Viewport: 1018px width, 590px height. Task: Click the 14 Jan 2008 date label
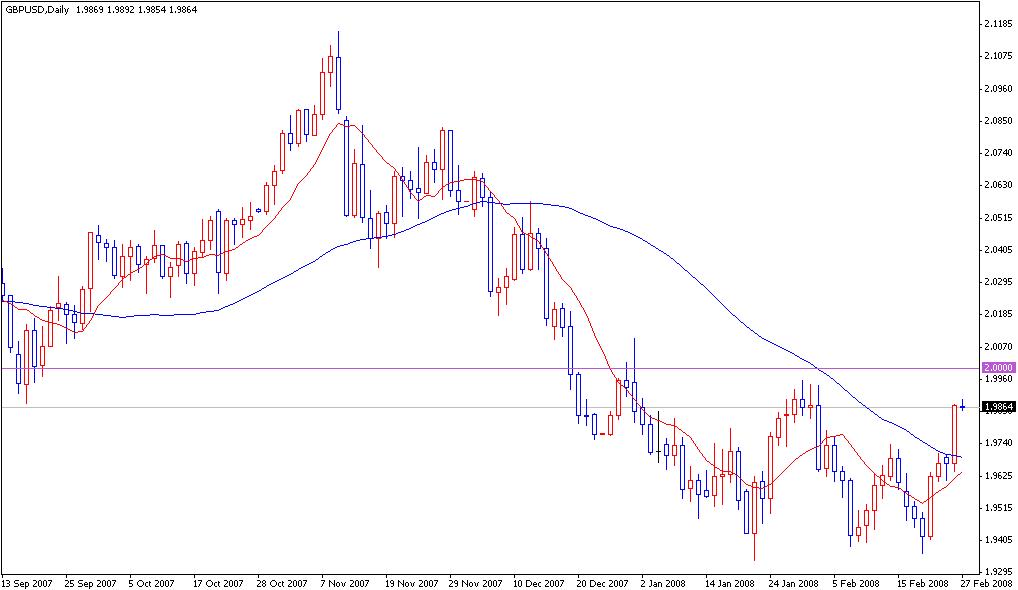point(730,584)
